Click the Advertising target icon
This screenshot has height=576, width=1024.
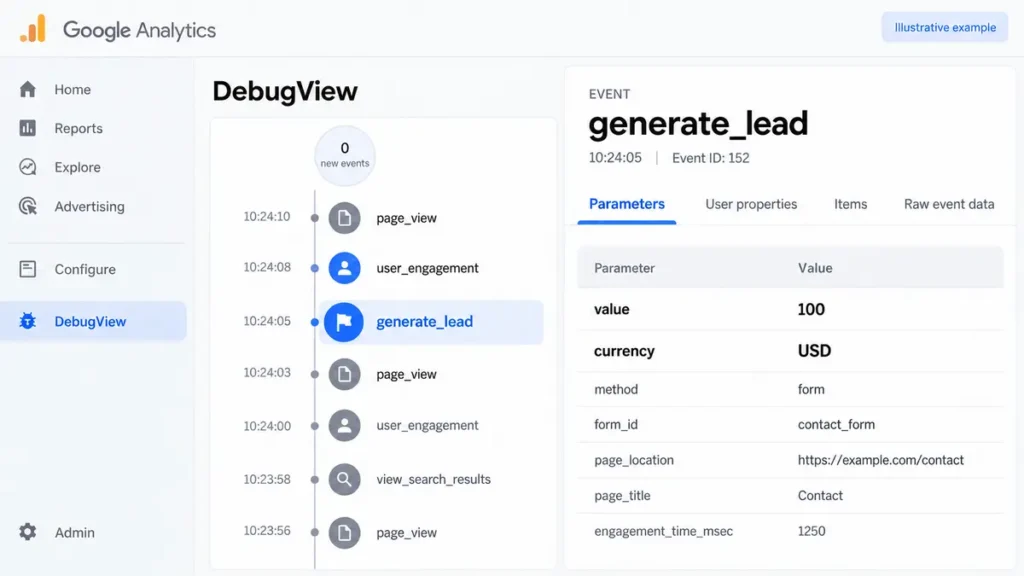tap(27, 206)
